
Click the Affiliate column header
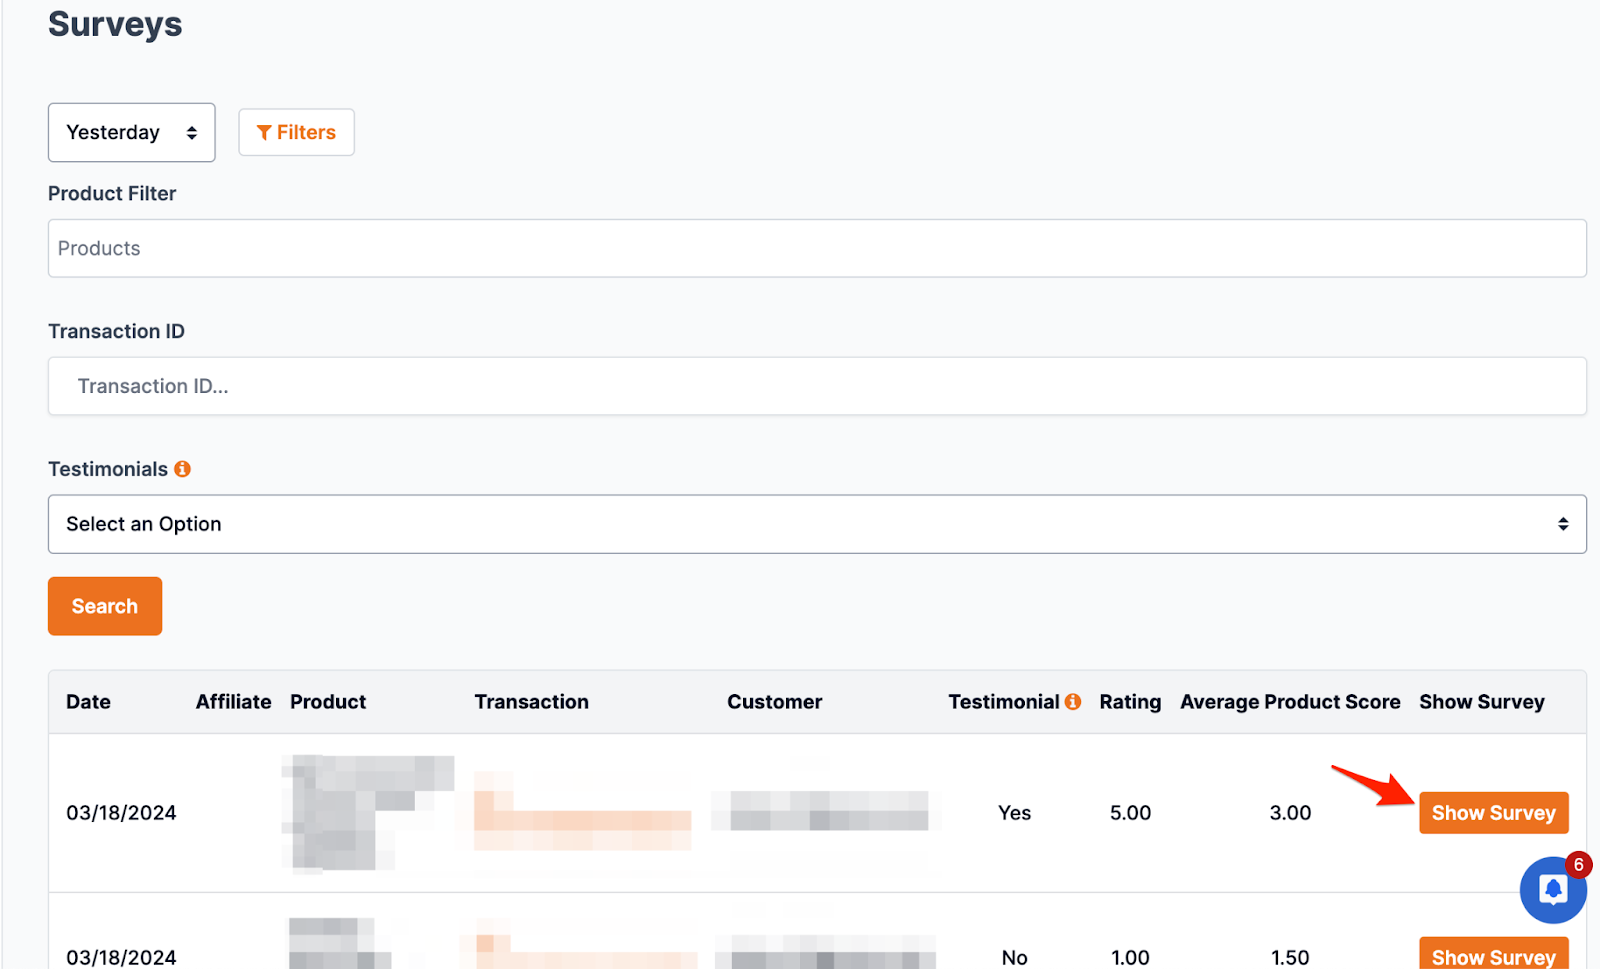click(x=233, y=702)
